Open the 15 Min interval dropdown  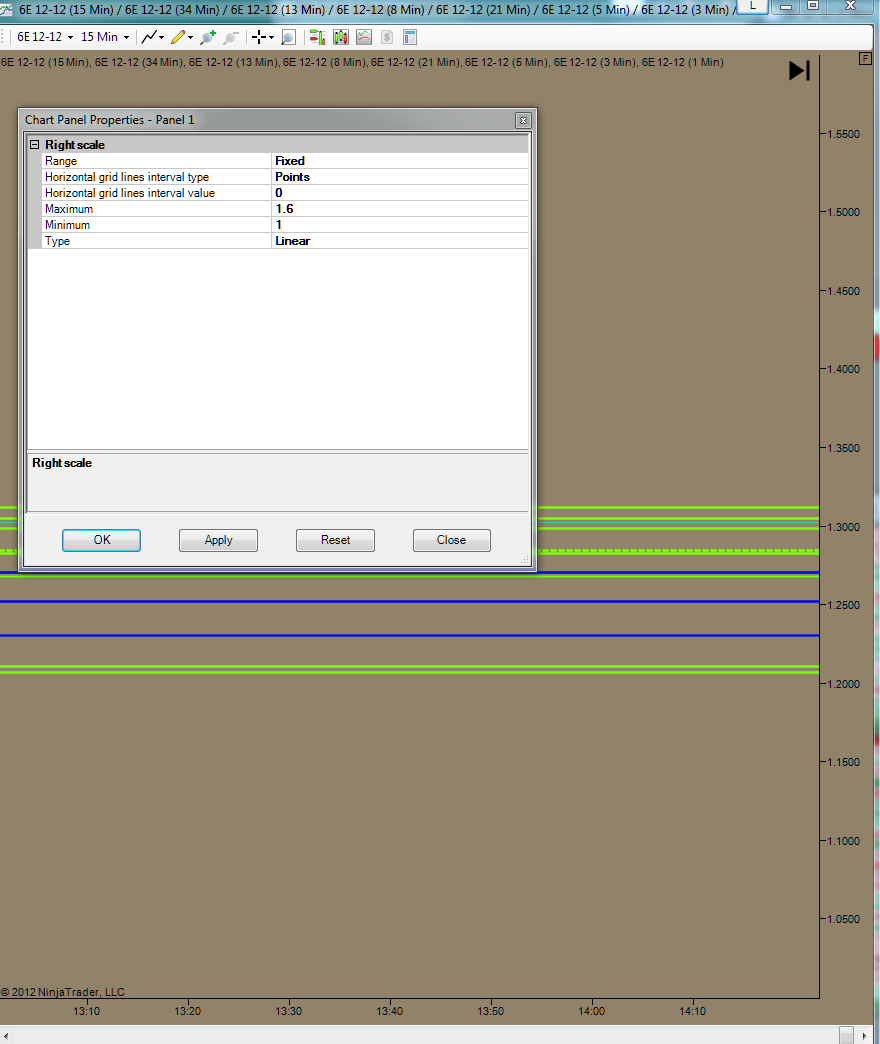pos(105,37)
